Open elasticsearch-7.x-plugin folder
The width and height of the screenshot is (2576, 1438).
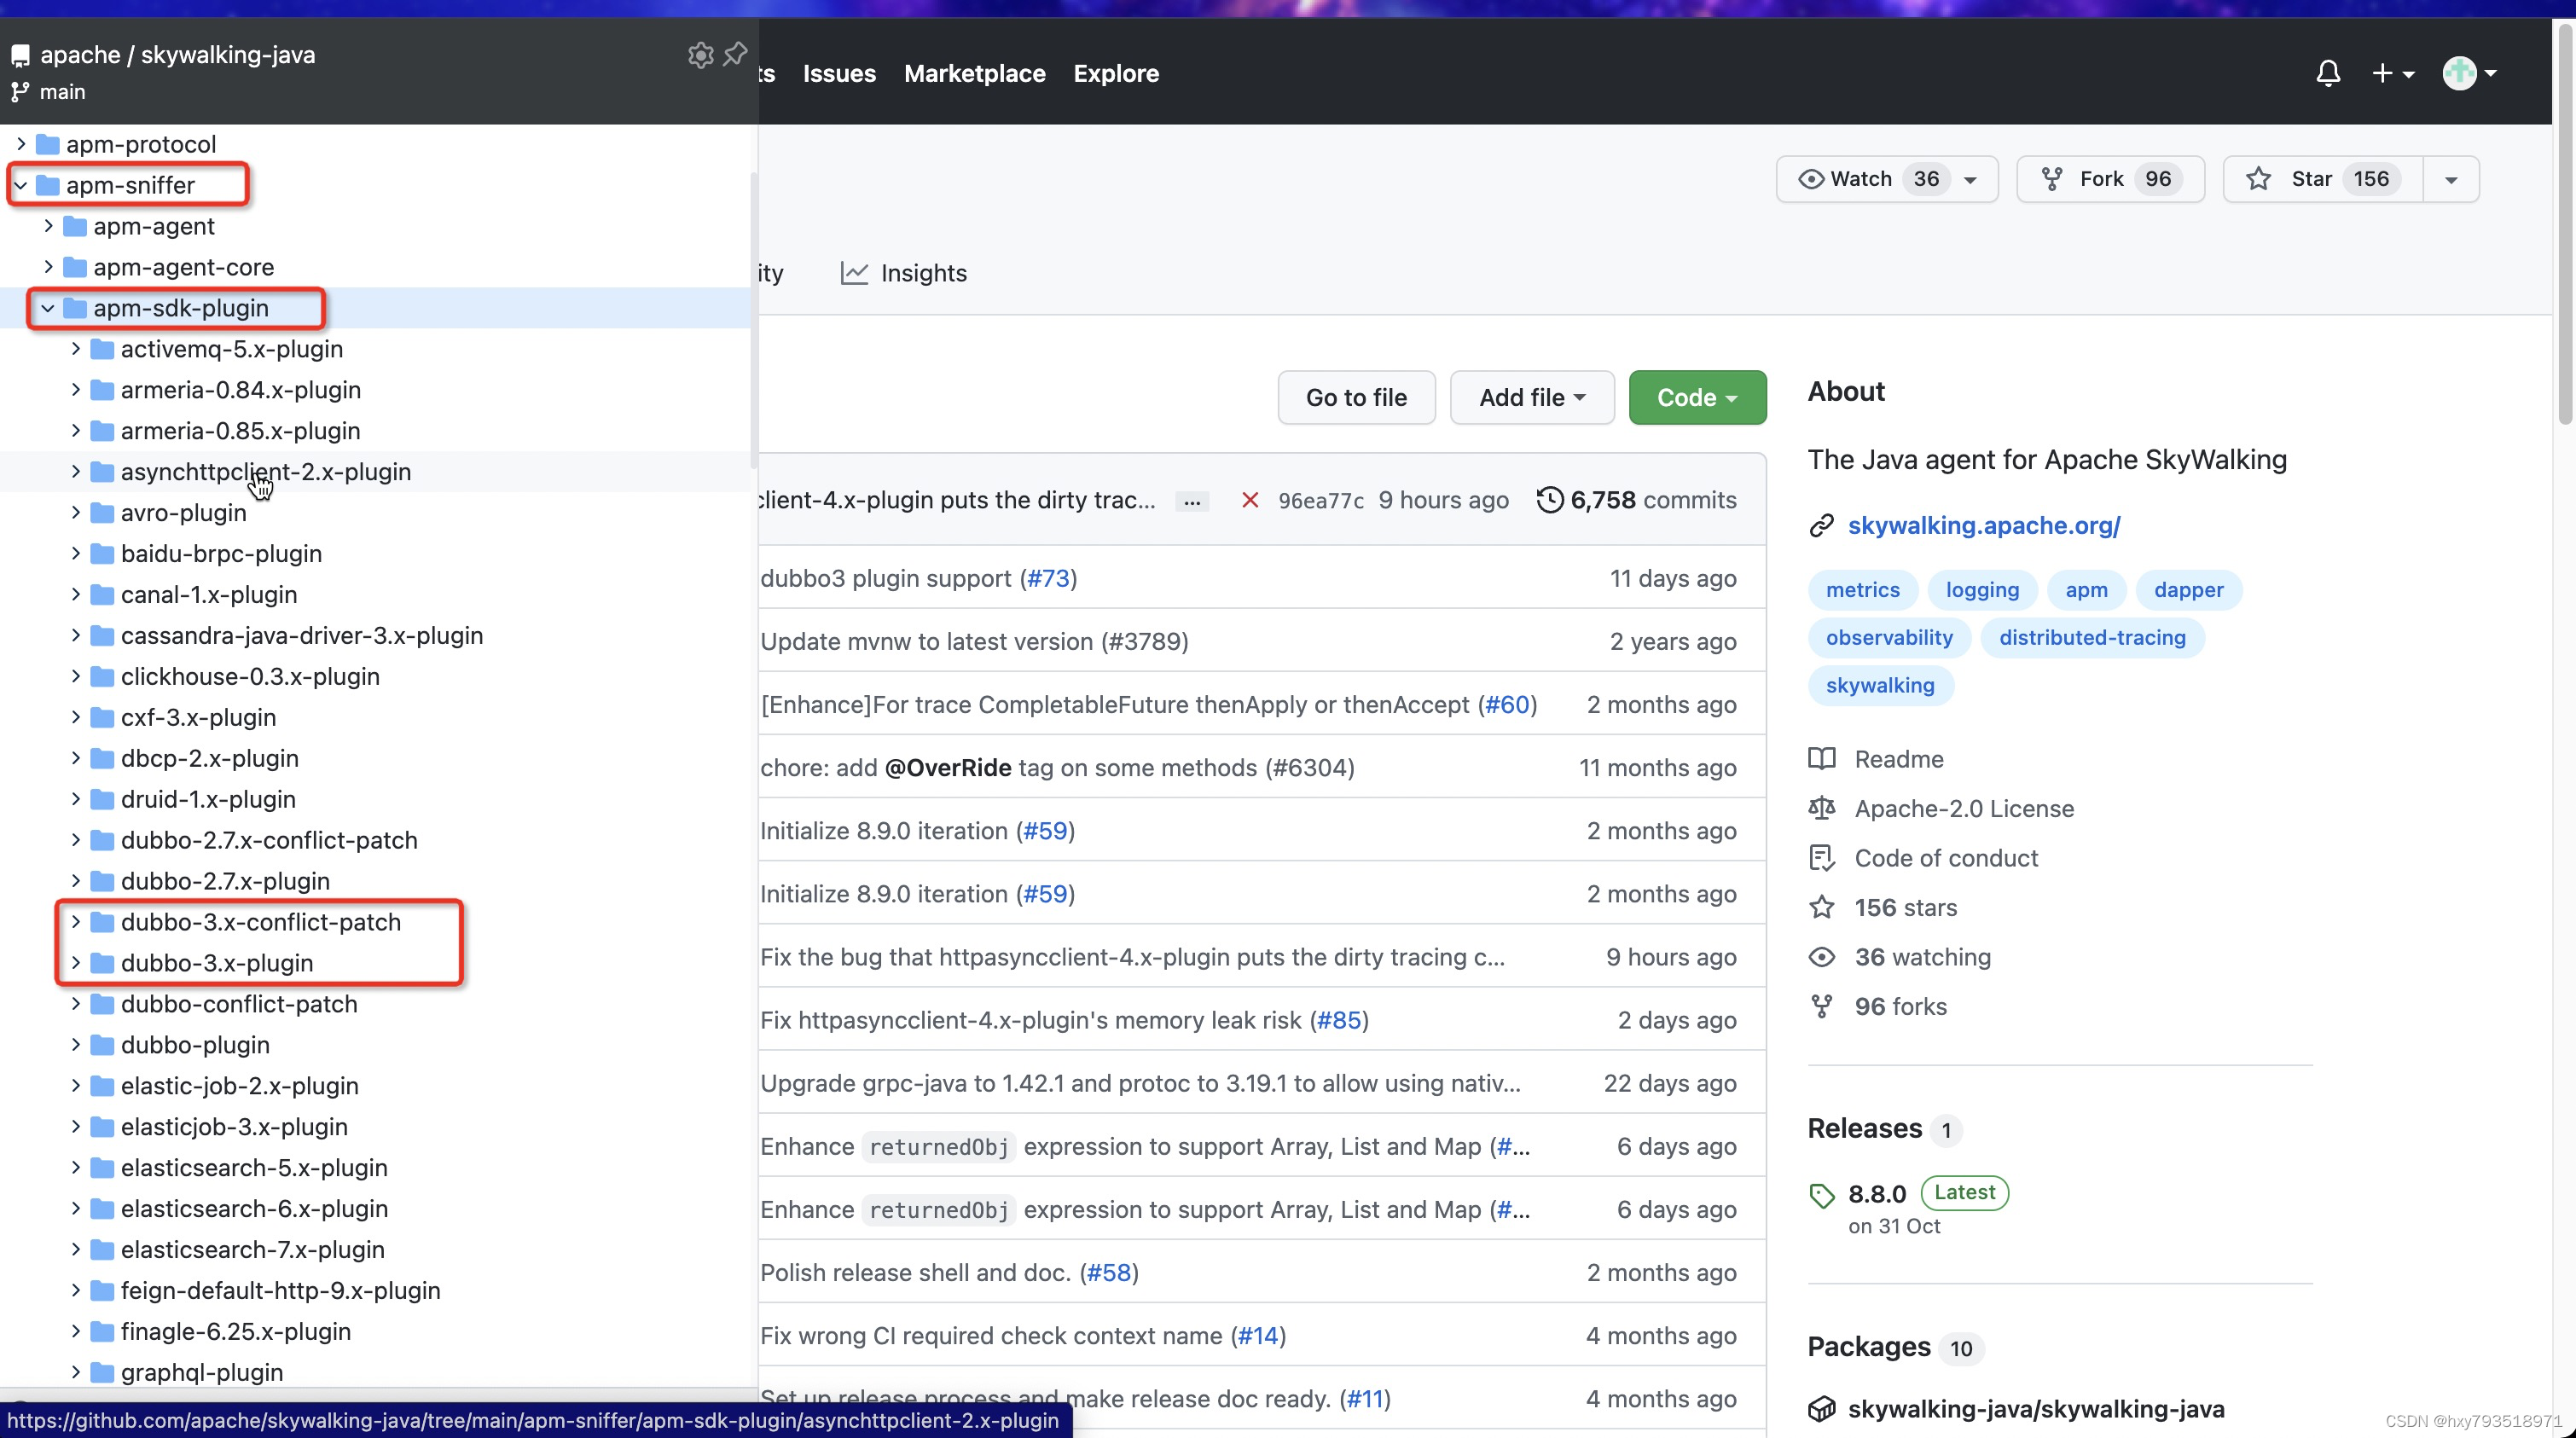pos(252,1250)
